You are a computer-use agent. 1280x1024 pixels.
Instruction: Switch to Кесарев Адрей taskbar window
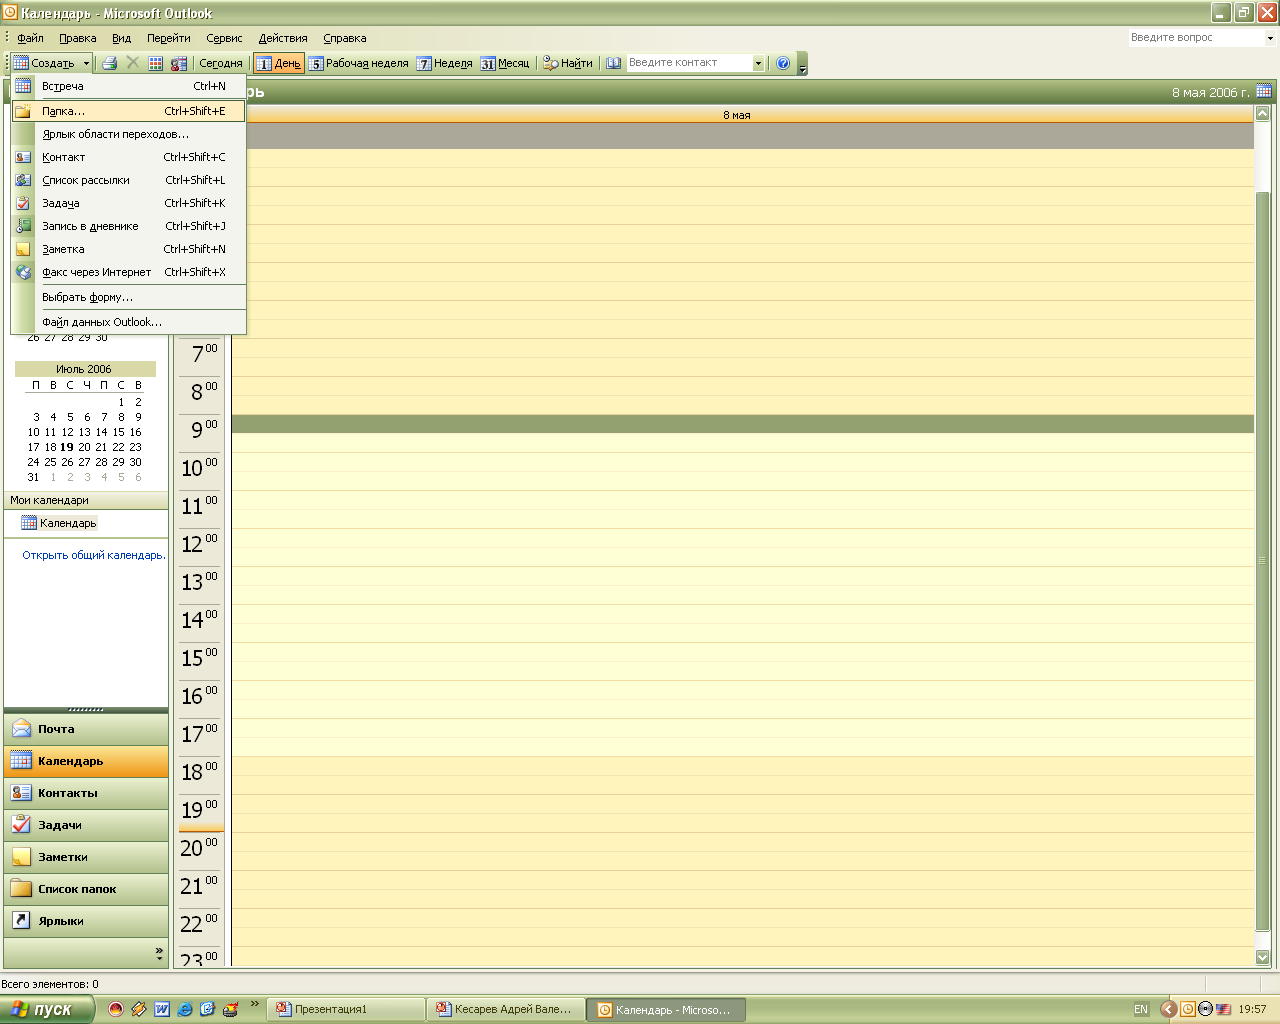506,1009
